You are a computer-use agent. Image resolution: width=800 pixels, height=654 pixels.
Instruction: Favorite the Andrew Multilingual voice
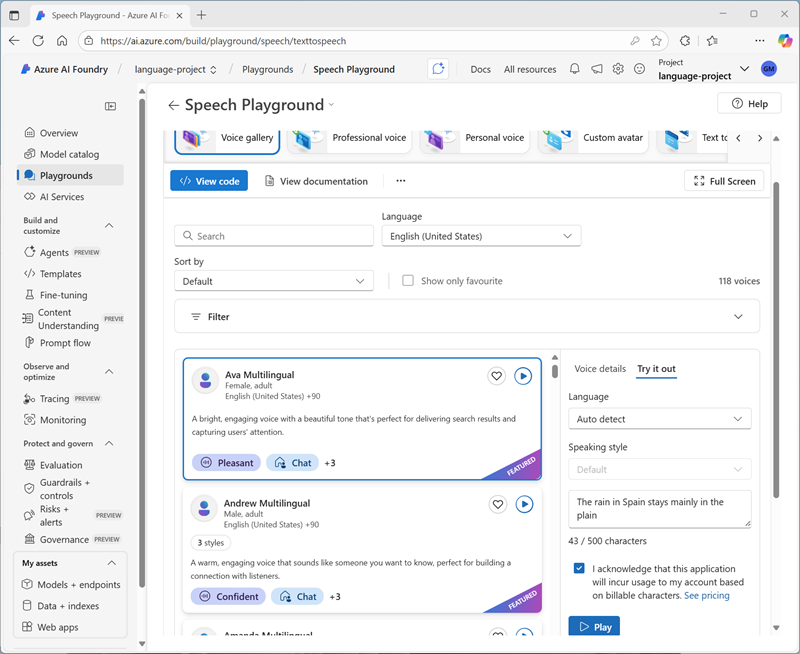tap(497, 504)
